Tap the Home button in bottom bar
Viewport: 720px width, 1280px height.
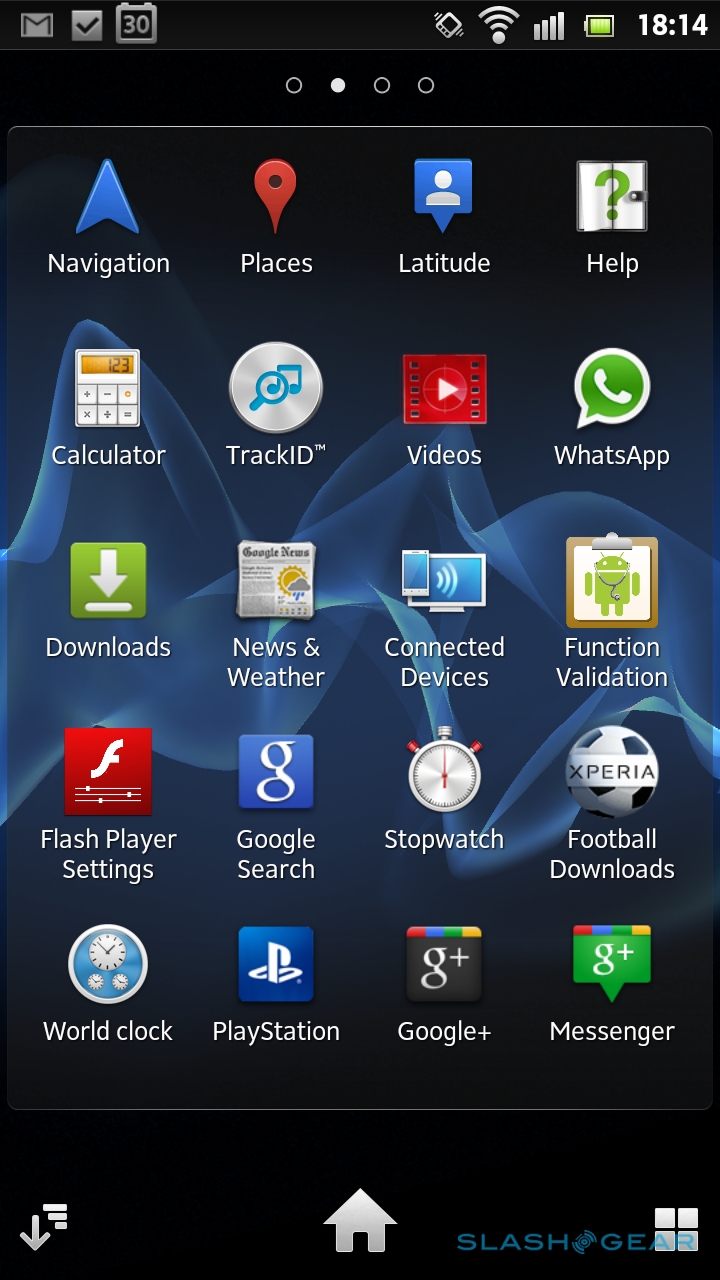(360, 1220)
